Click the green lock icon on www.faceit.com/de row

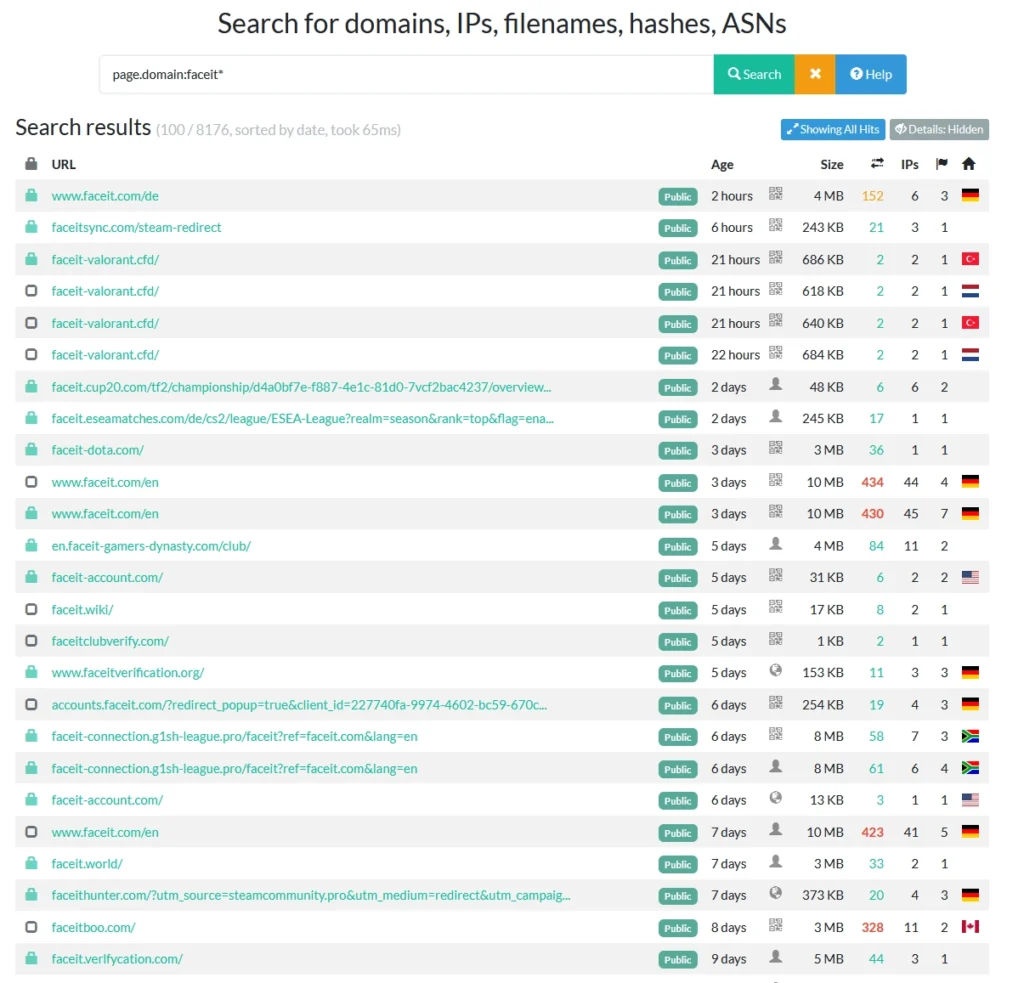(x=31, y=195)
